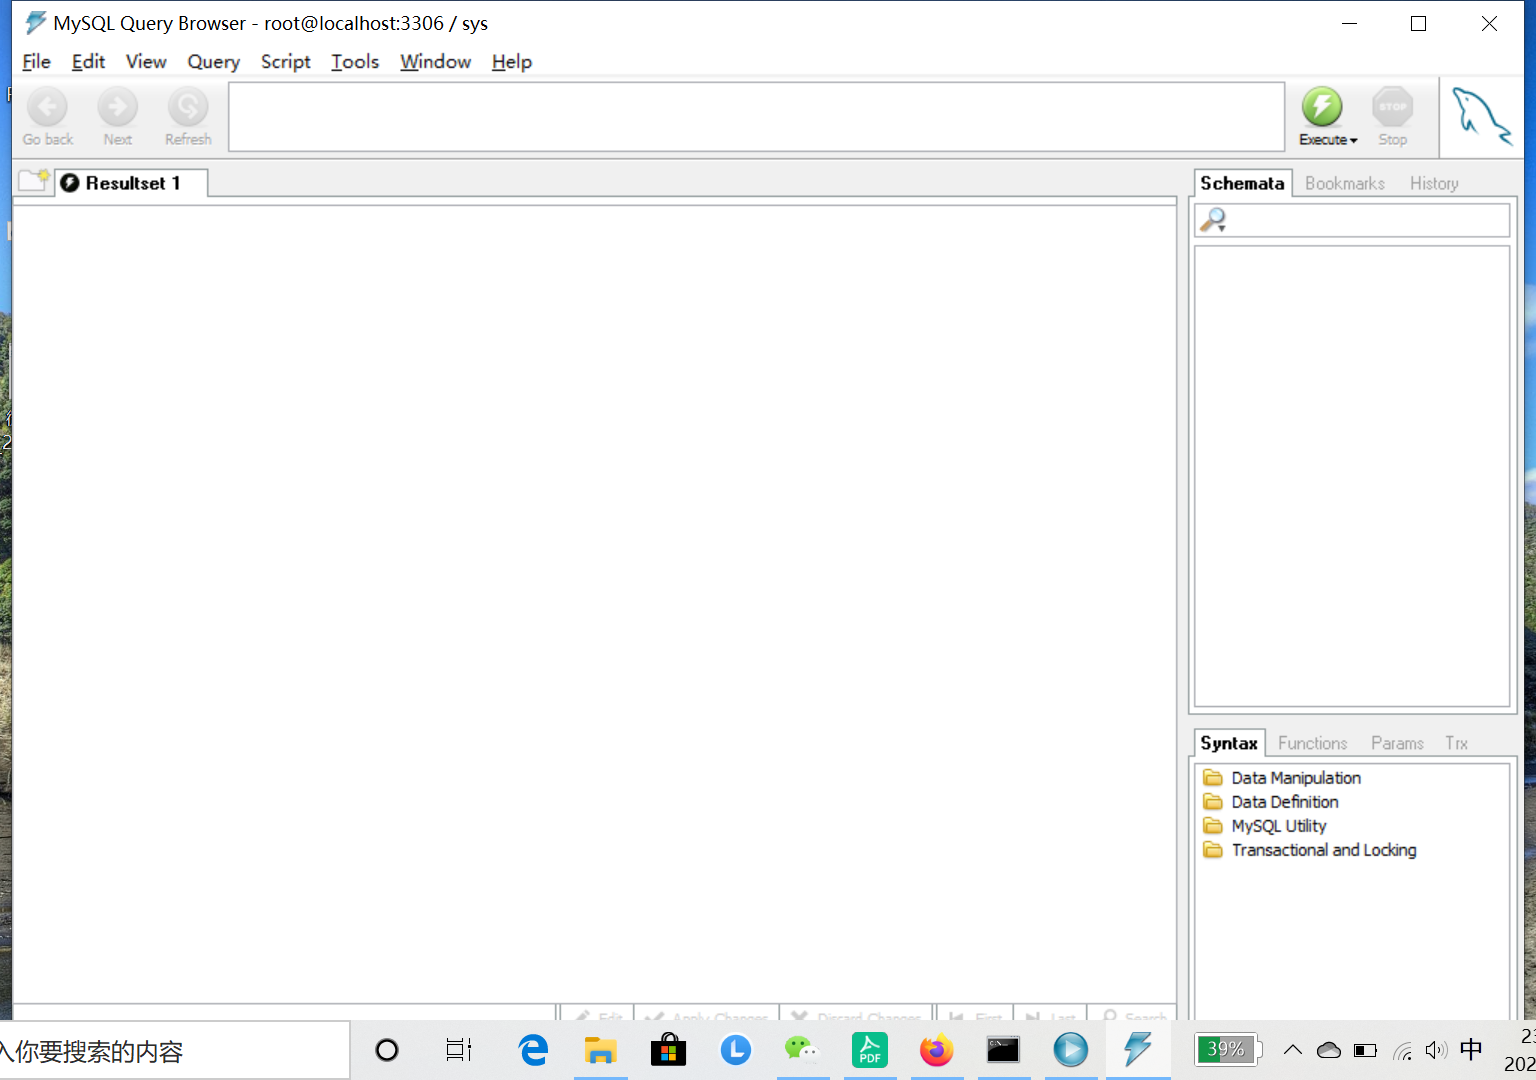This screenshot has height=1080, width=1536.
Task: Click the Chinese input method indicator
Action: click(1471, 1050)
